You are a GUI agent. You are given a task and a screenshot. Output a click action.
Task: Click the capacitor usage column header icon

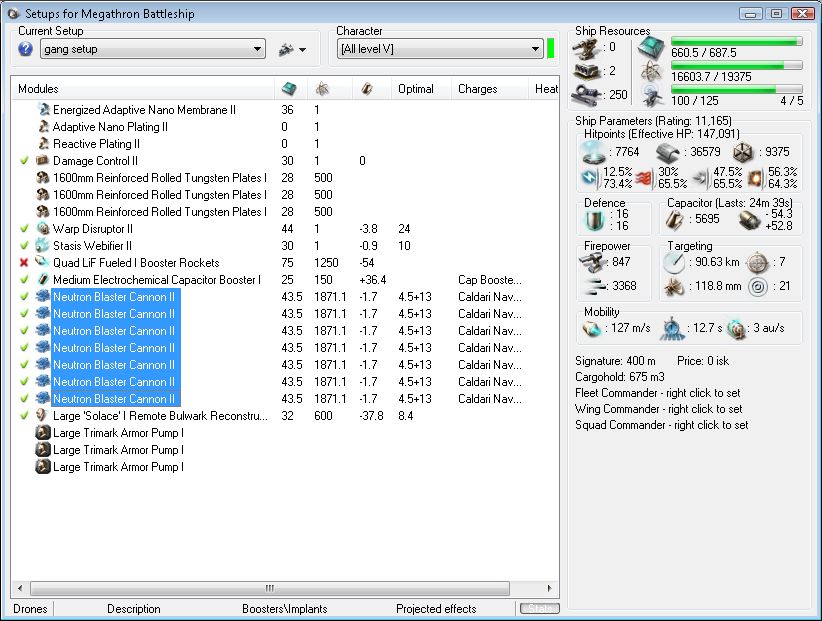point(367,89)
